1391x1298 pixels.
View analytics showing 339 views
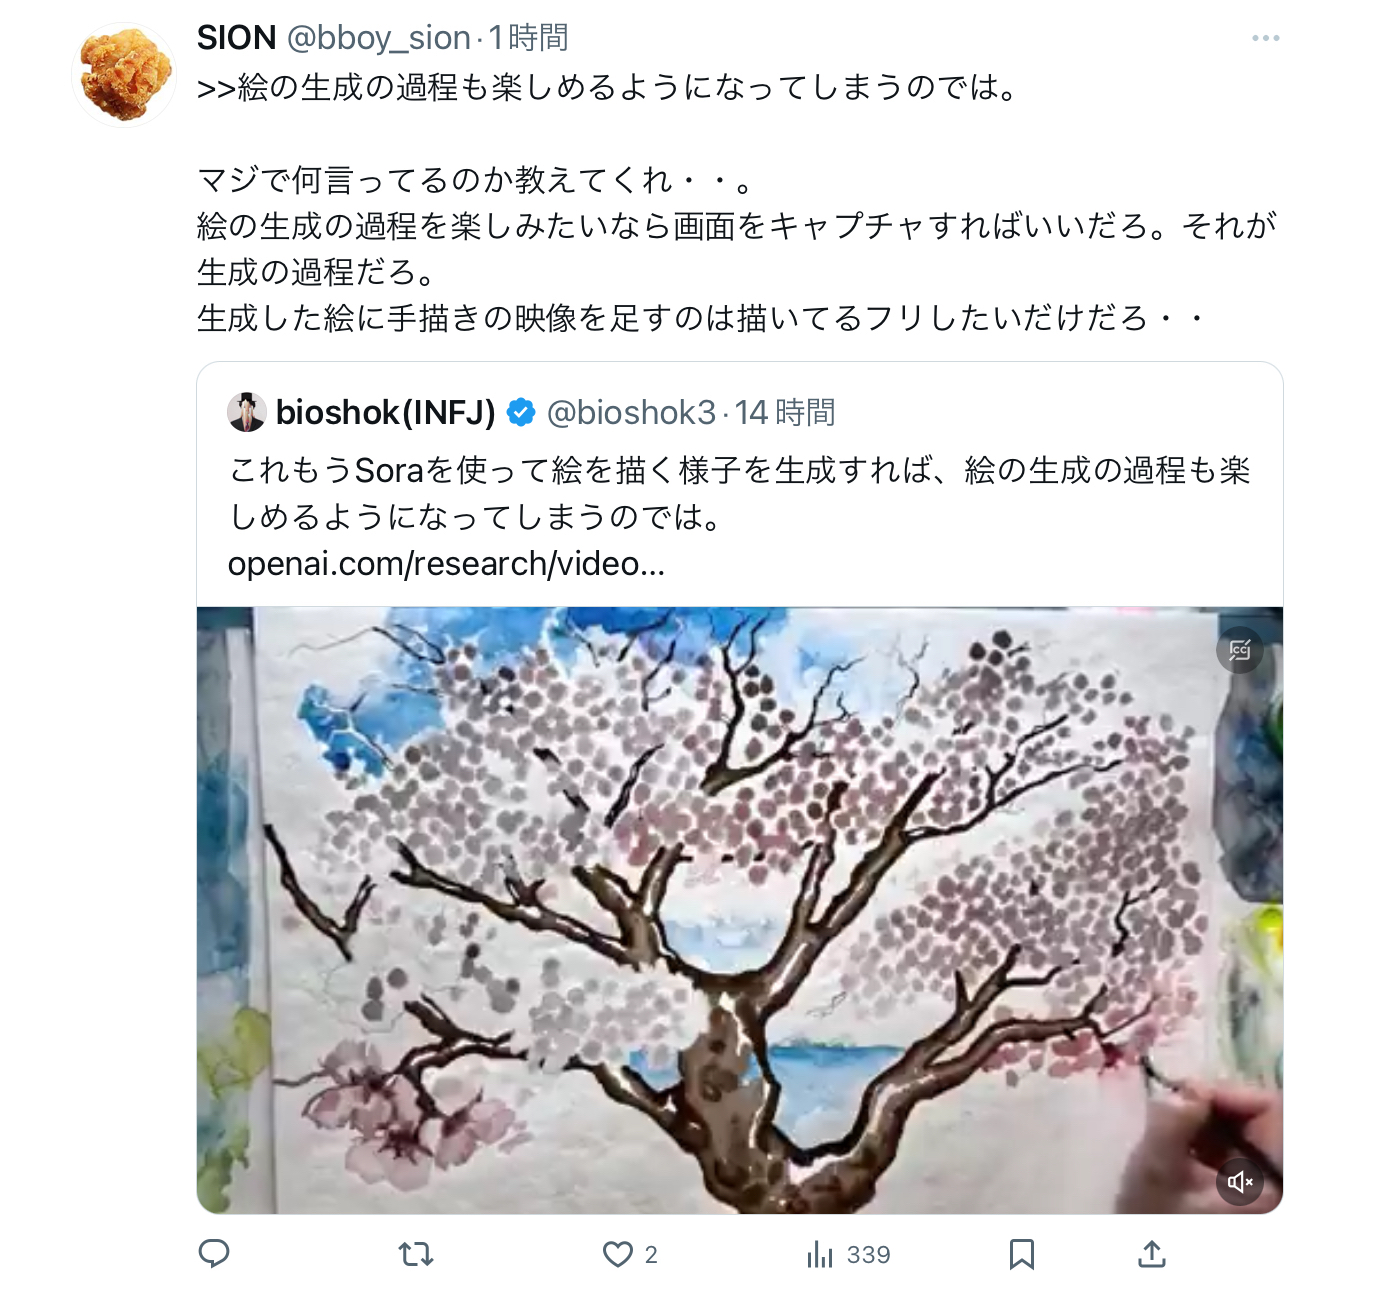[x=848, y=1254]
